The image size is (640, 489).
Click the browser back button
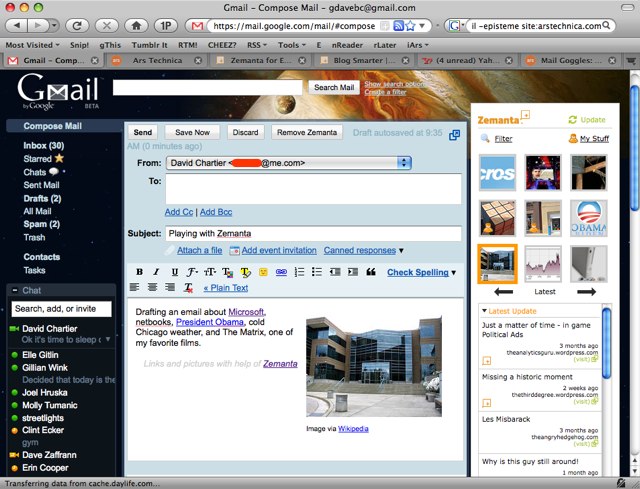pos(17,26)
